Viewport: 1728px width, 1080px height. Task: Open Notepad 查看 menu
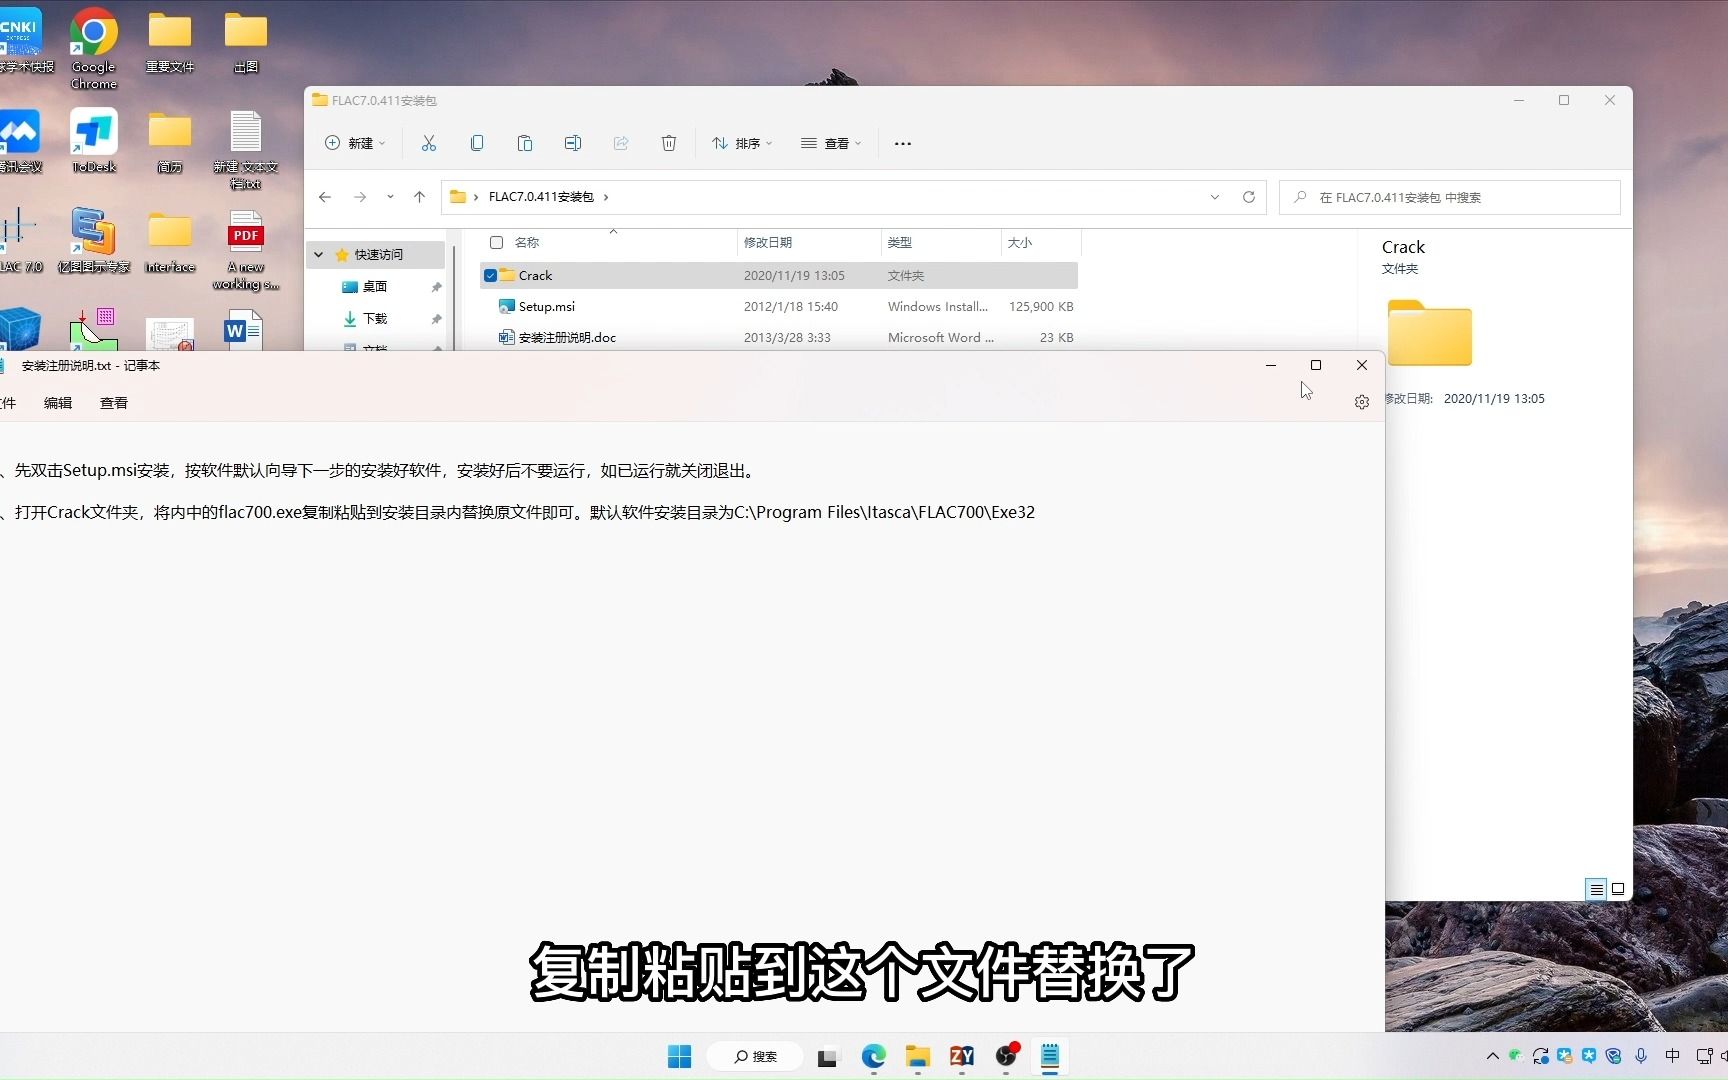coord(114,403)
